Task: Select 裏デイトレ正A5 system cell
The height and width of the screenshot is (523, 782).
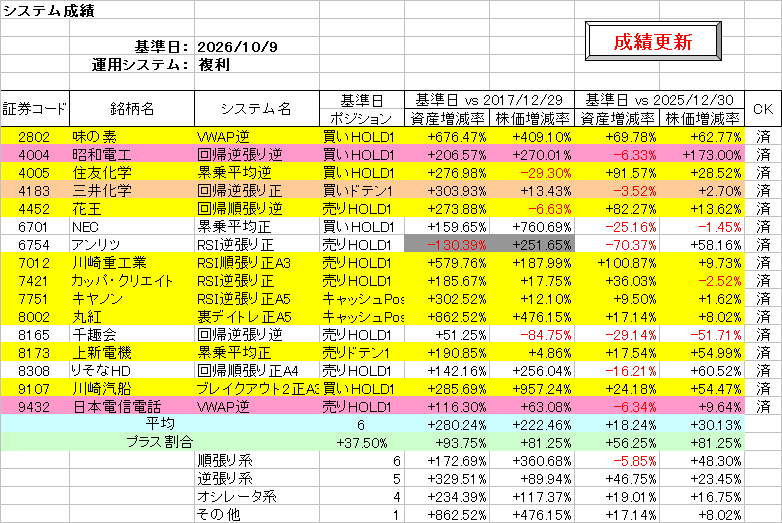Action: pos(257,317)
